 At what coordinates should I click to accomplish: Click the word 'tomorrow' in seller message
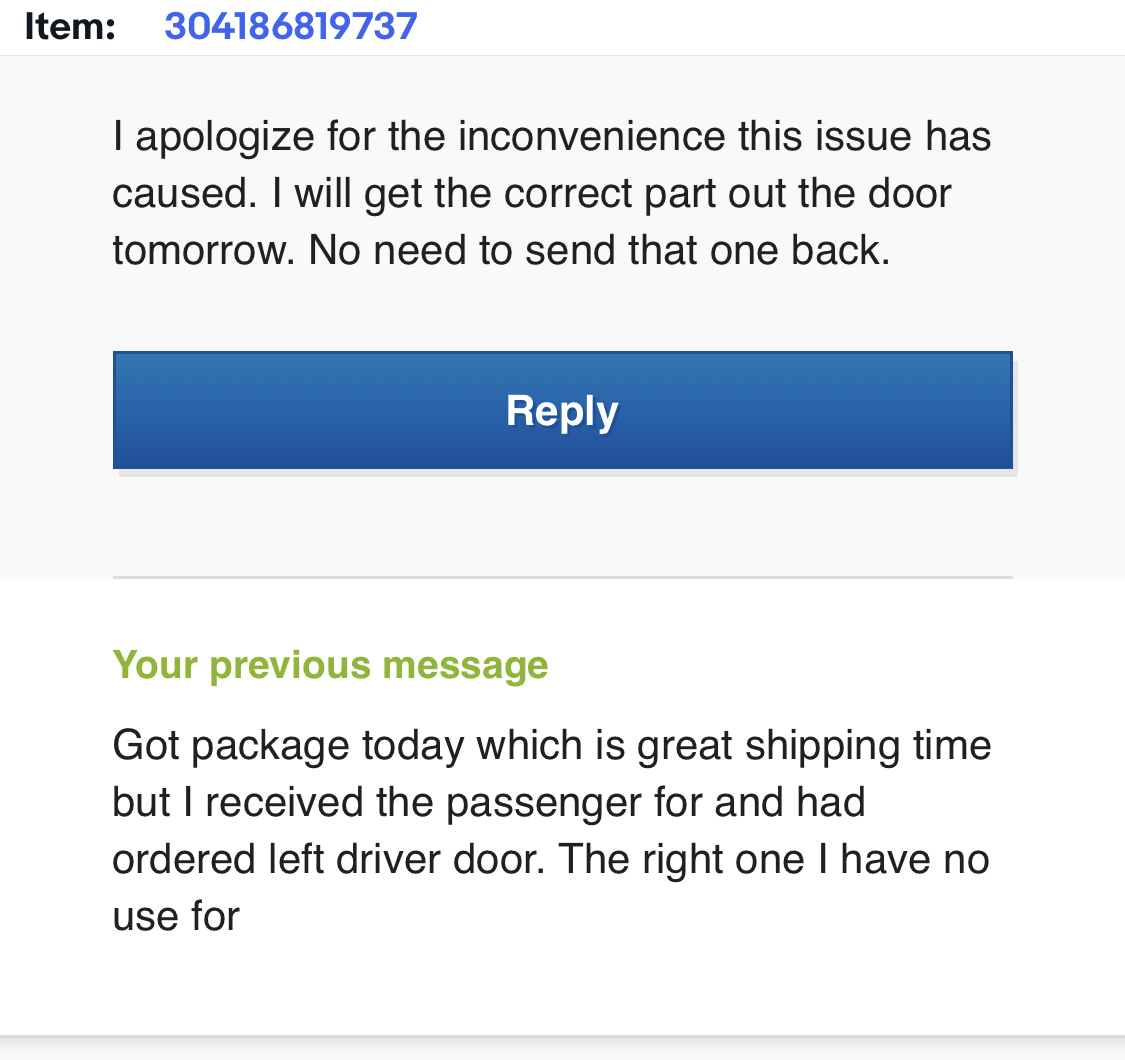tap(204, 251)
